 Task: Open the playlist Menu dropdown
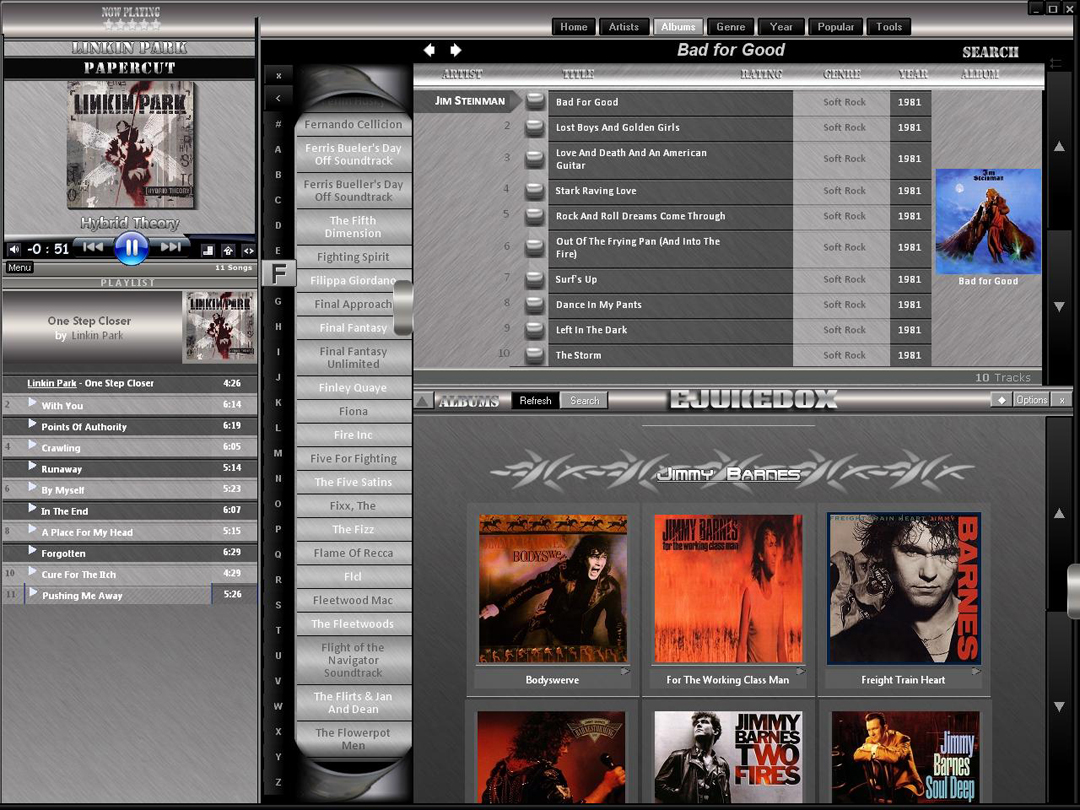(x=19, y=268)
